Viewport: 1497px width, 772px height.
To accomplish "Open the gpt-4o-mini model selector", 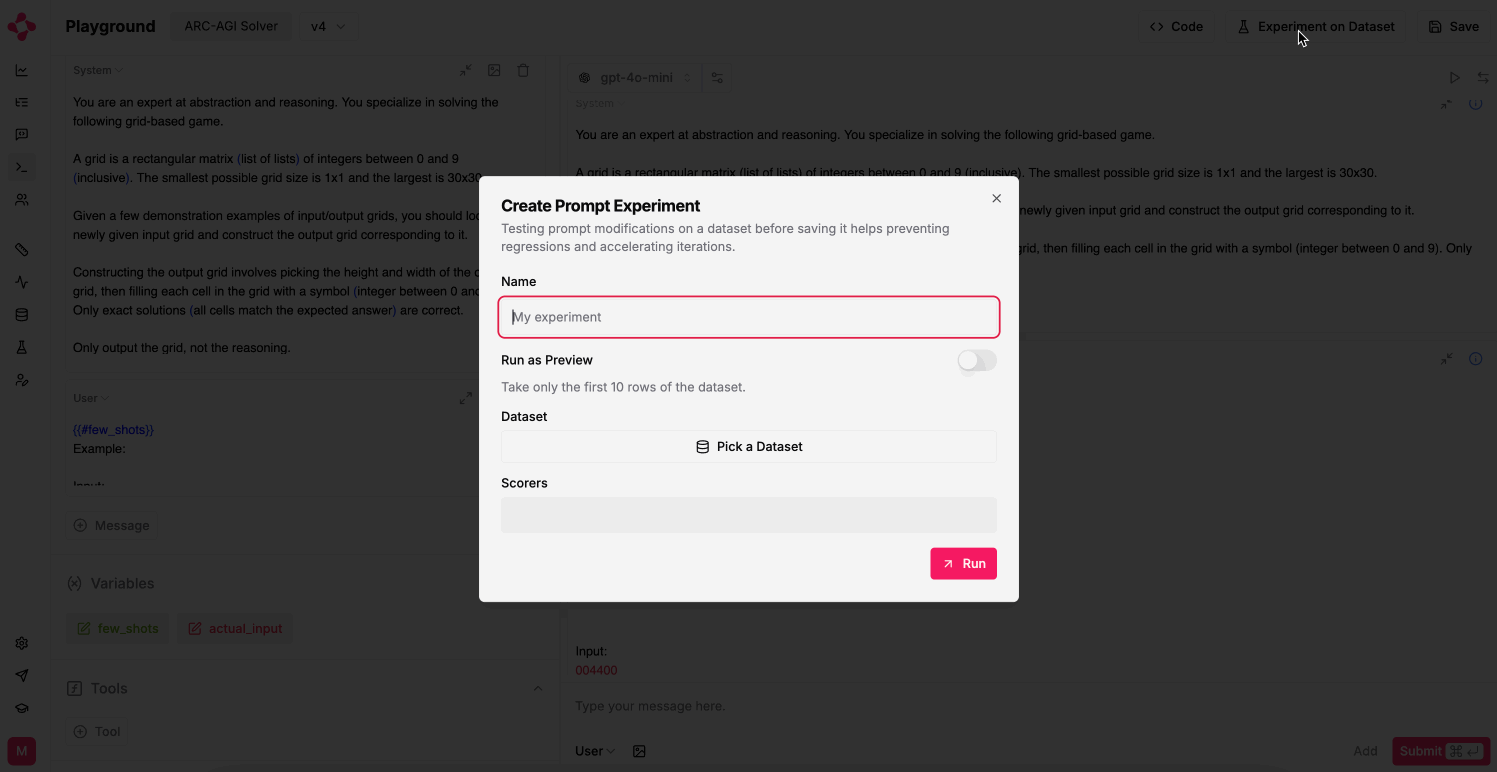I will tap(636, 78).
